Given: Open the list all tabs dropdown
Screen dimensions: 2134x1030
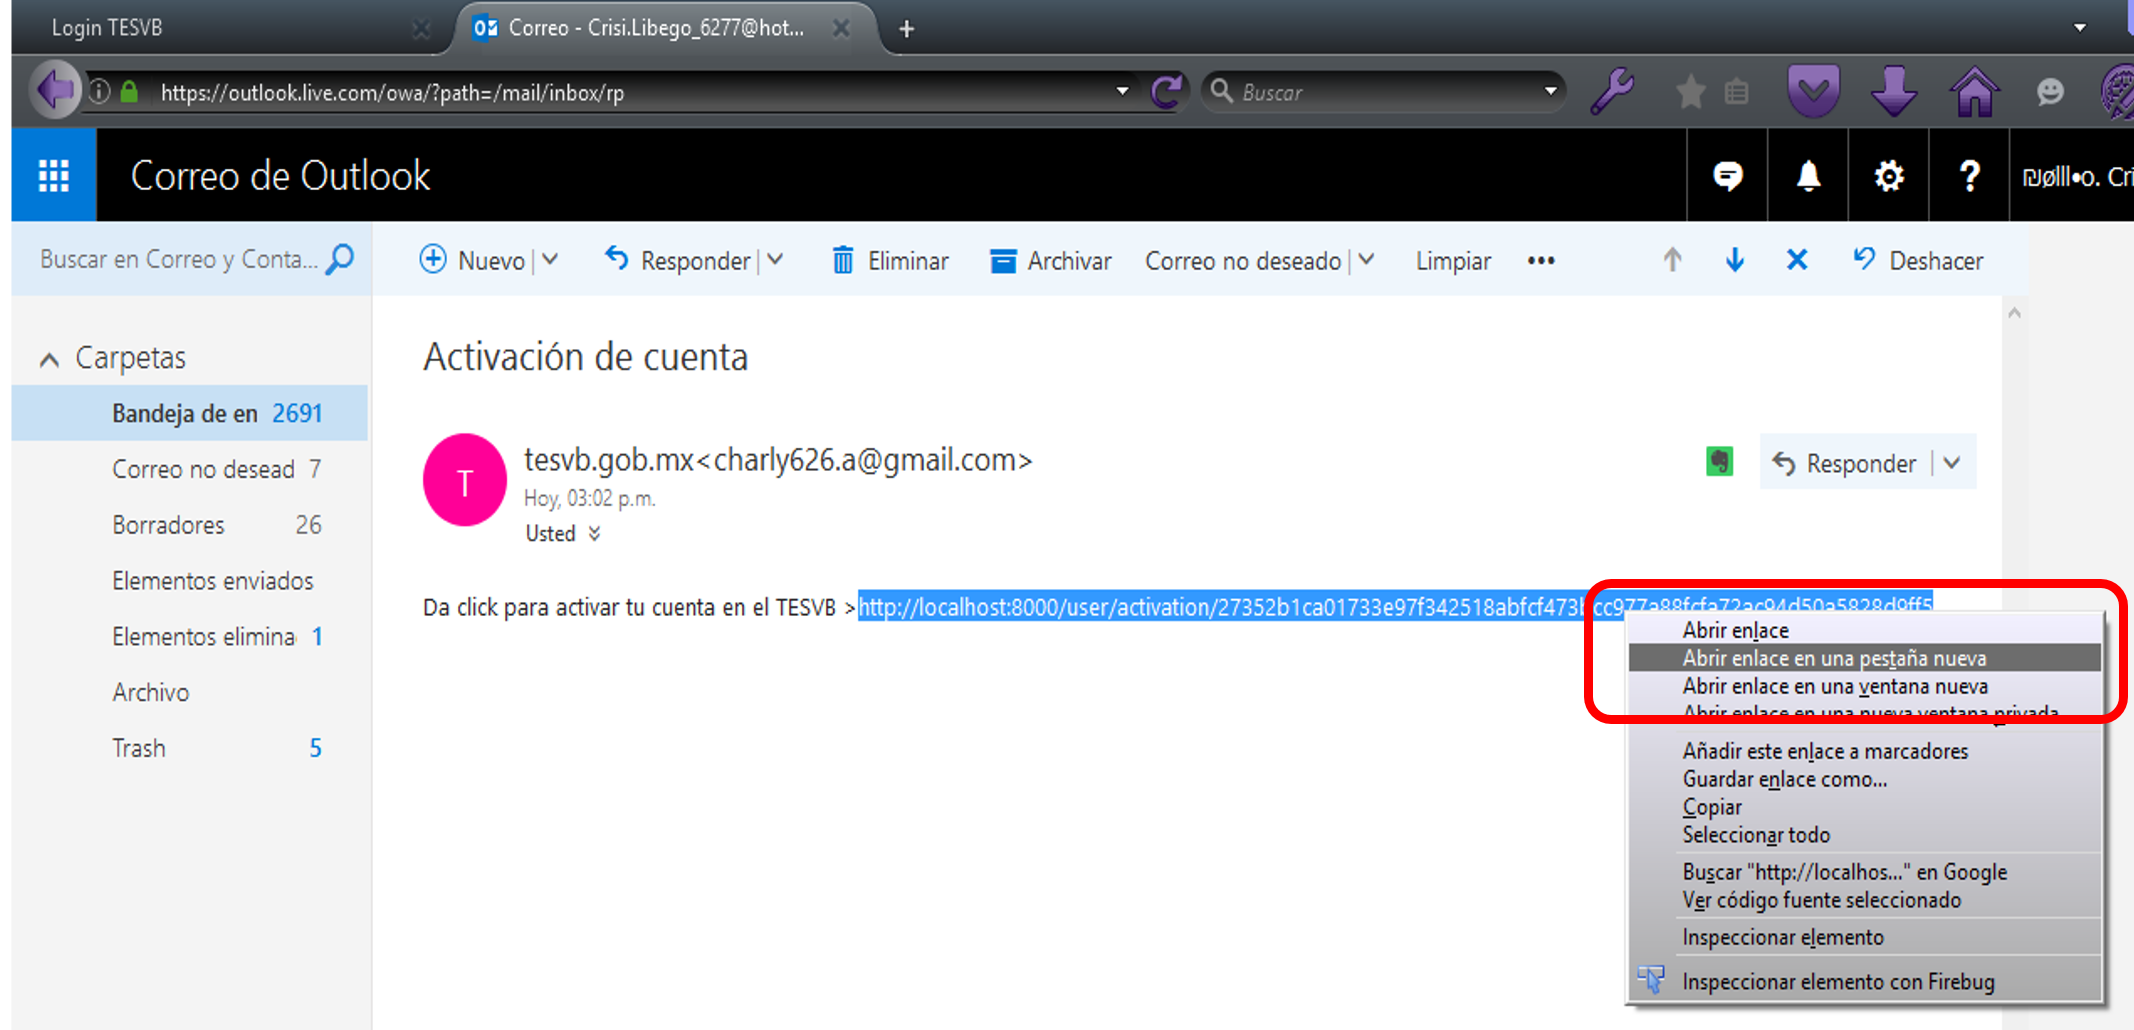Looking at the screenshot, I should (x=2080, y=27).
